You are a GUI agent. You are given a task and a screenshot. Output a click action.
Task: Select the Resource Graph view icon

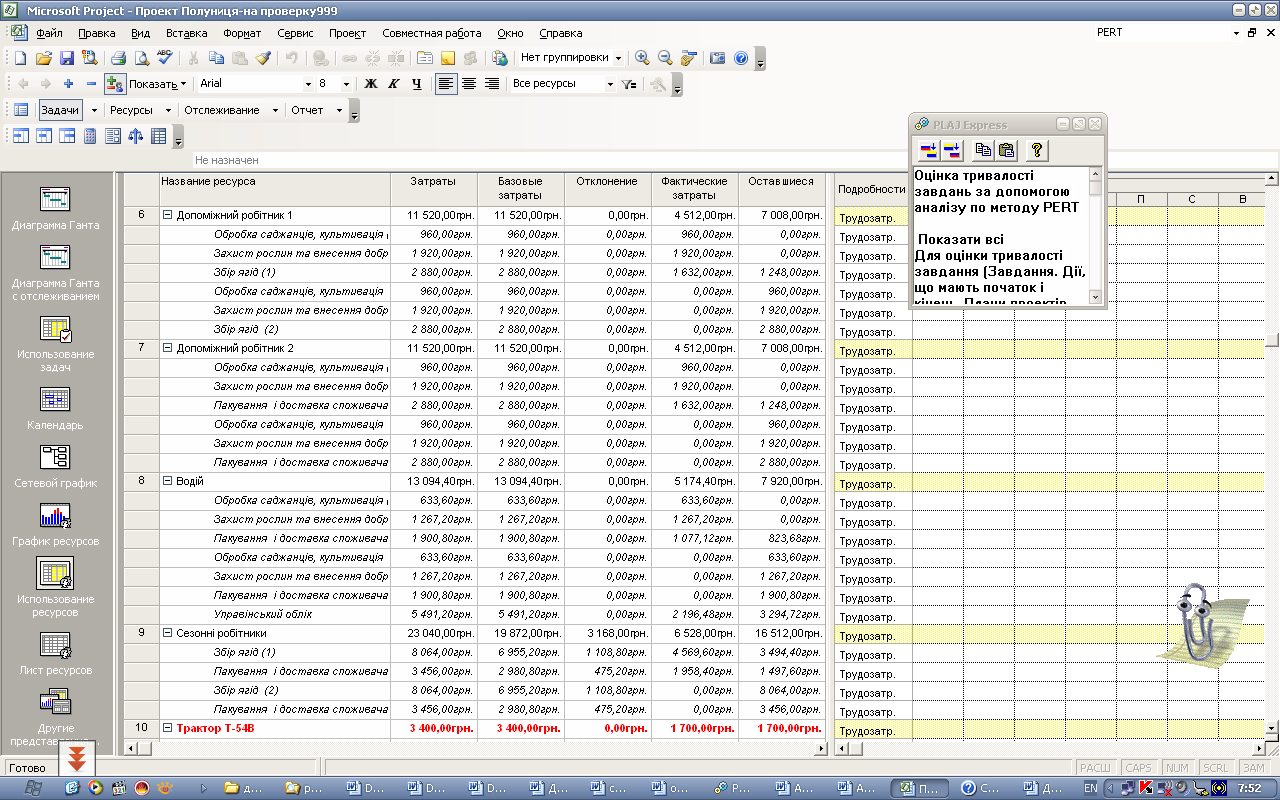(x=54, y=516)
